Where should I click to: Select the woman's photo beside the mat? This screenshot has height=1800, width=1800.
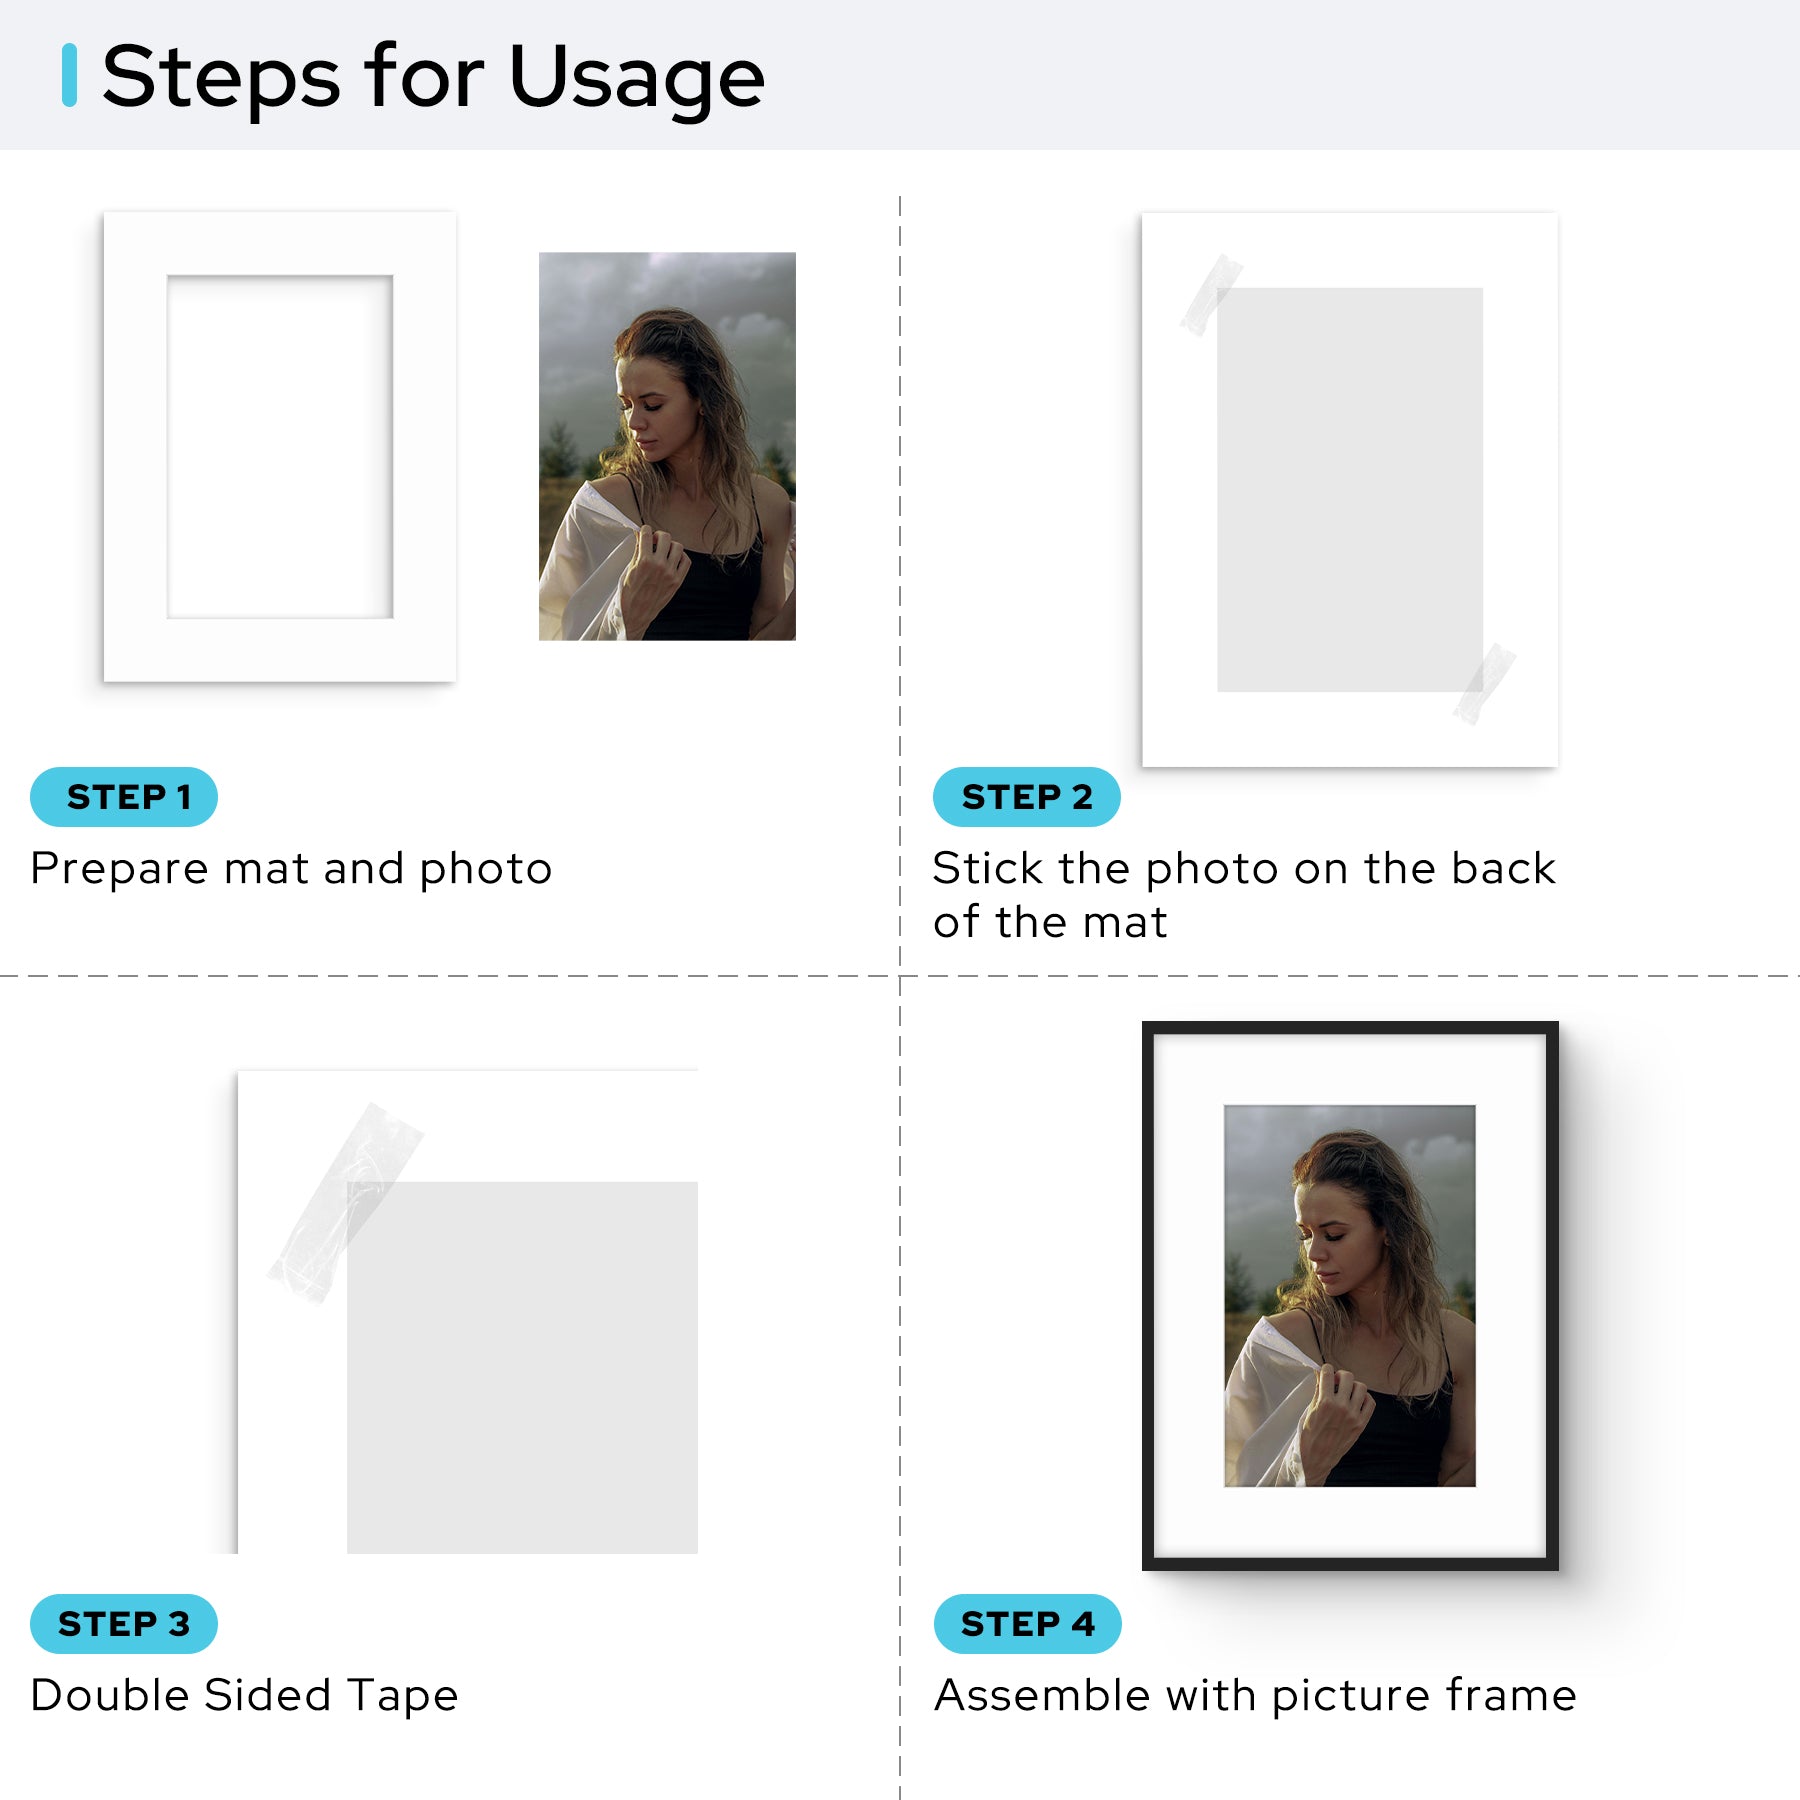coord(667,446)
